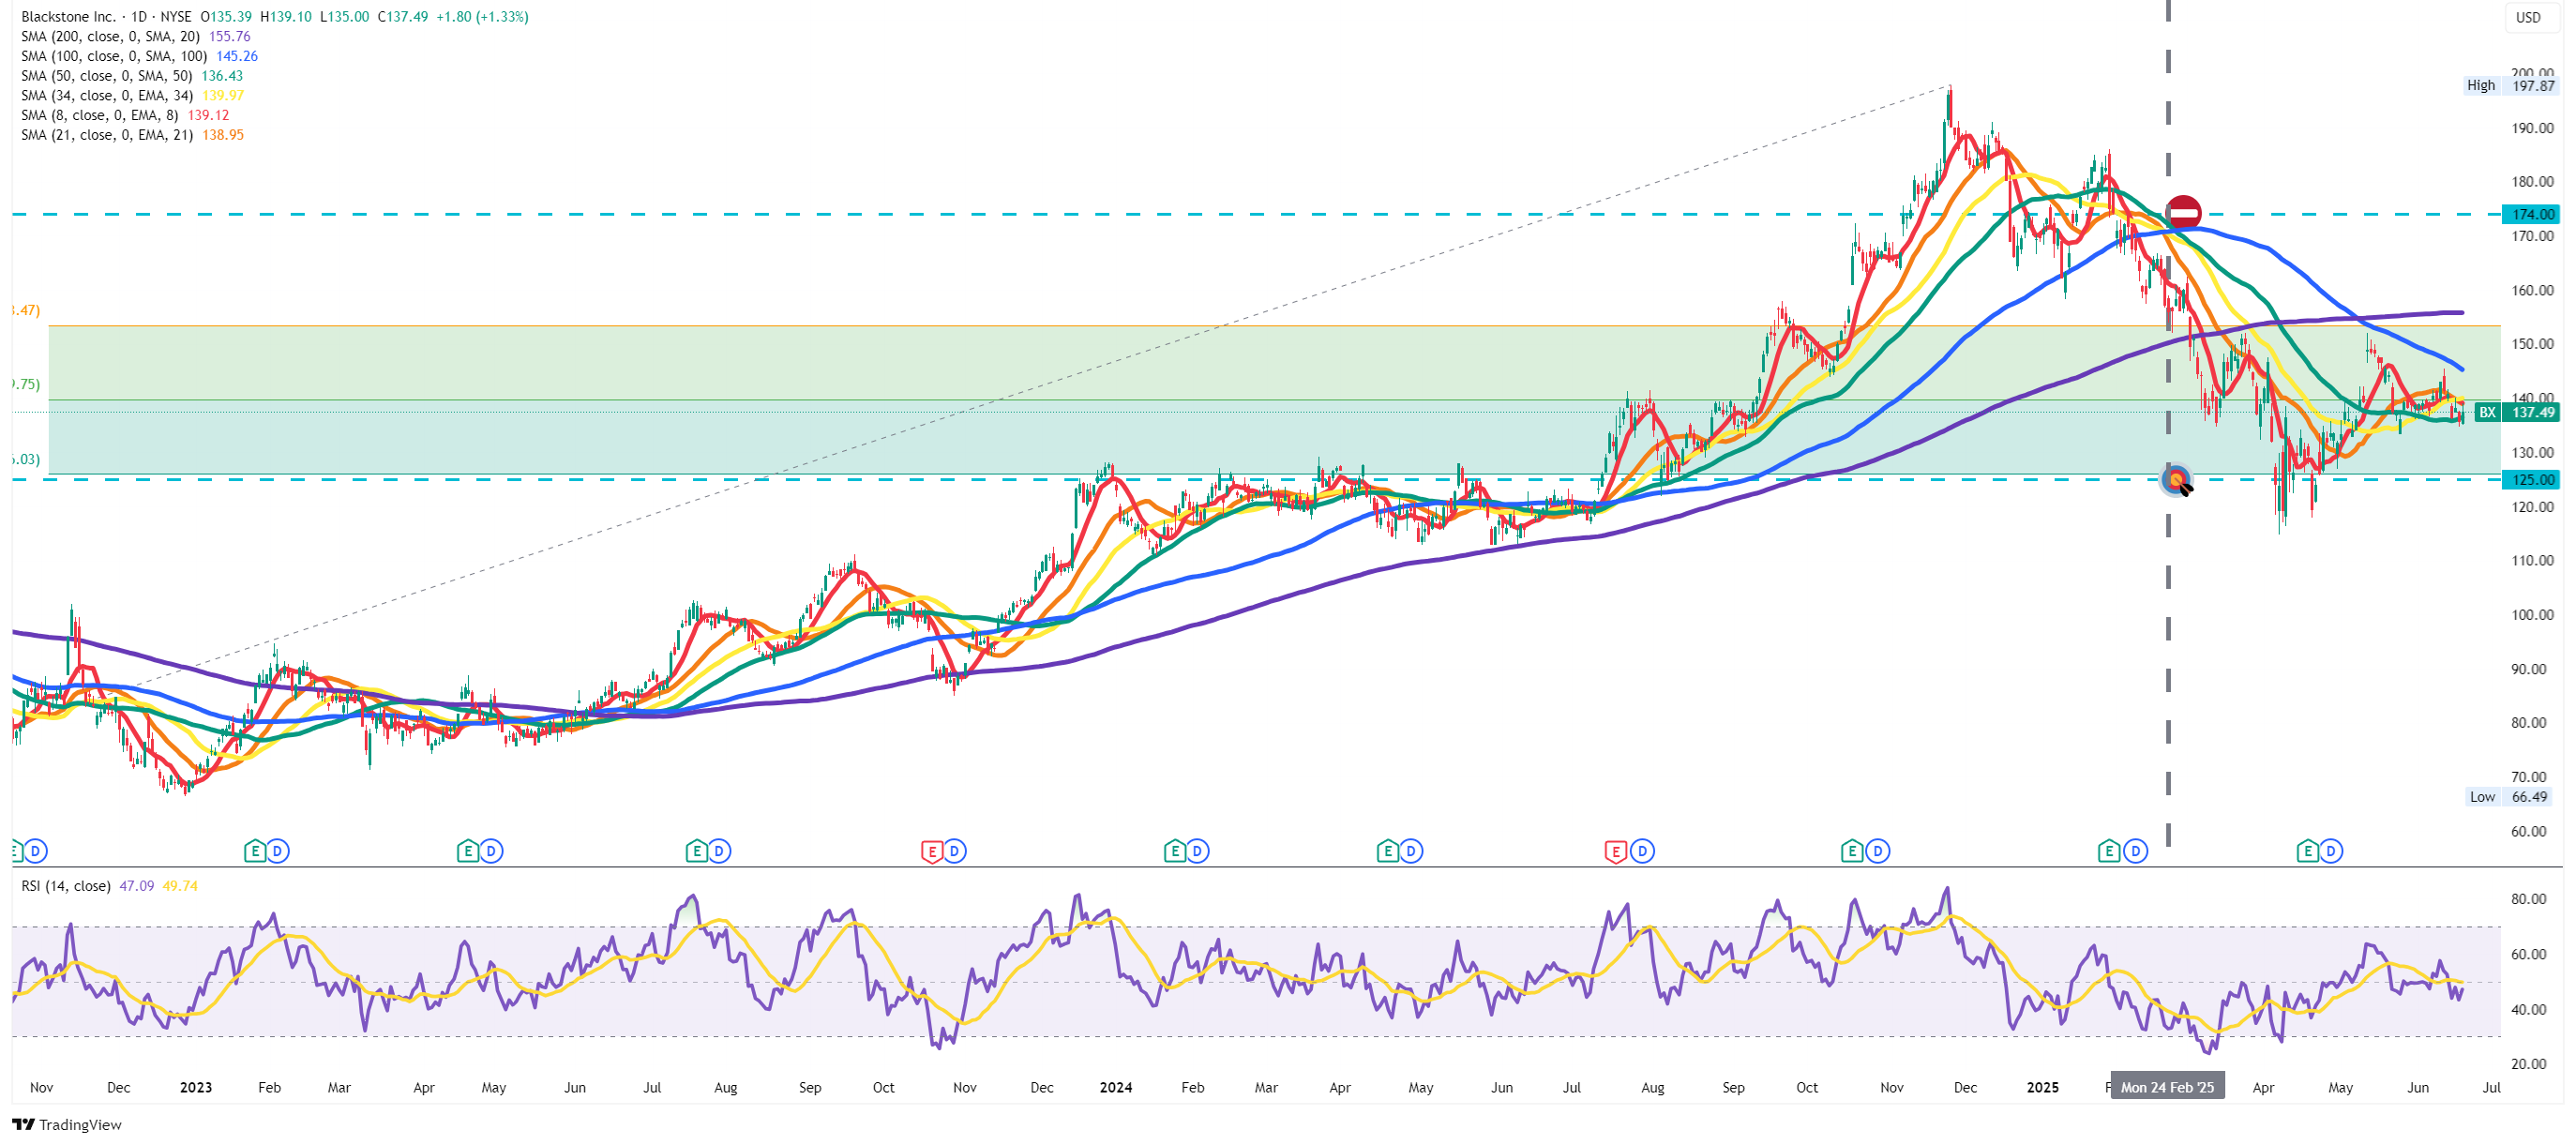
Task: Open the red earnings marker E near August 2024
Action: (1615, 851)
